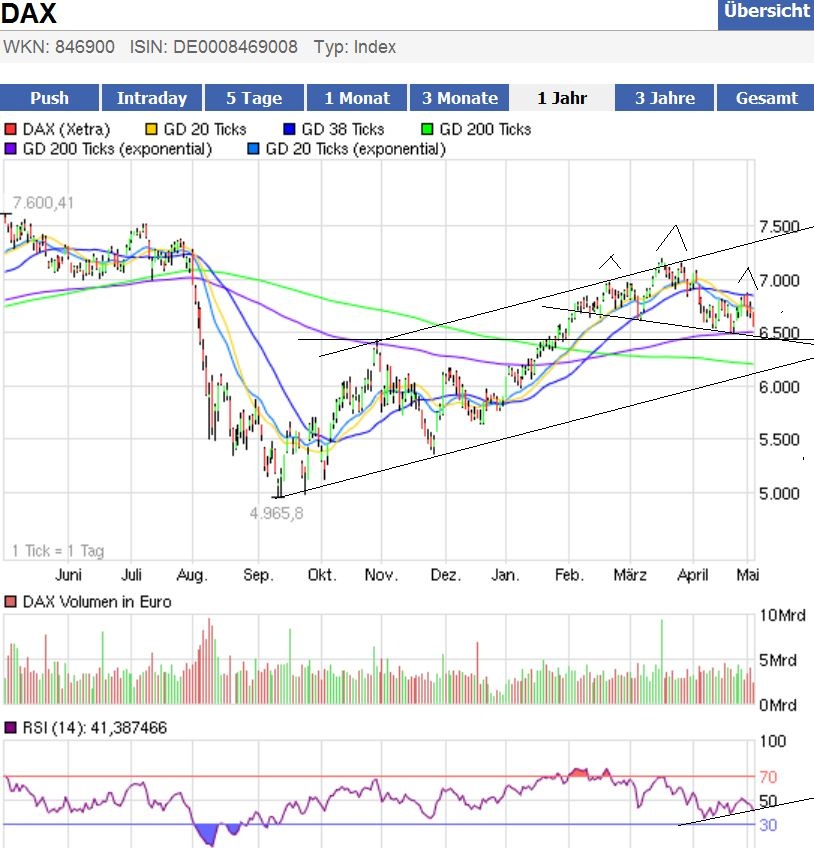Click the Dez. month axis label
The height and width of the screenshot is (848, 814).
(x=446, y=575)
